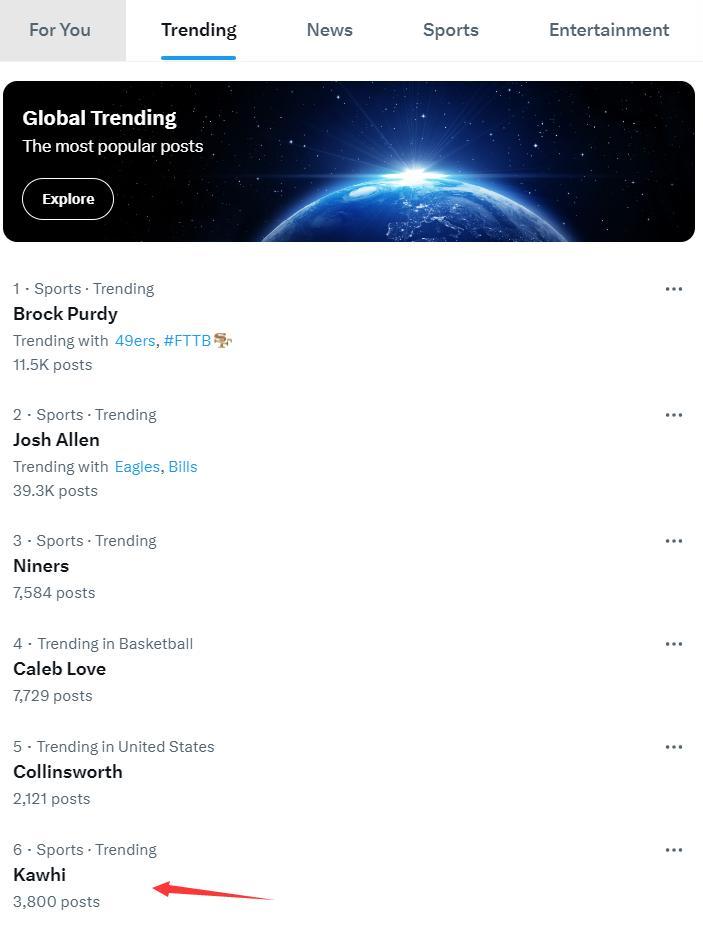Open the Eagles related trend link
Image resolution: width=703 pixels, height=944 pixels.
tap(137, 467)
